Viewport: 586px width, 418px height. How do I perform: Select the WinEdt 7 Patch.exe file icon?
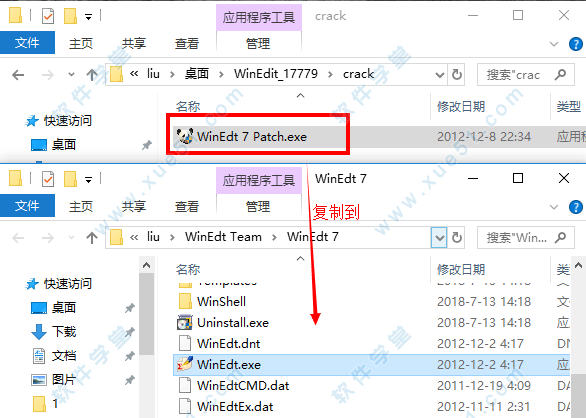point(185,136)
